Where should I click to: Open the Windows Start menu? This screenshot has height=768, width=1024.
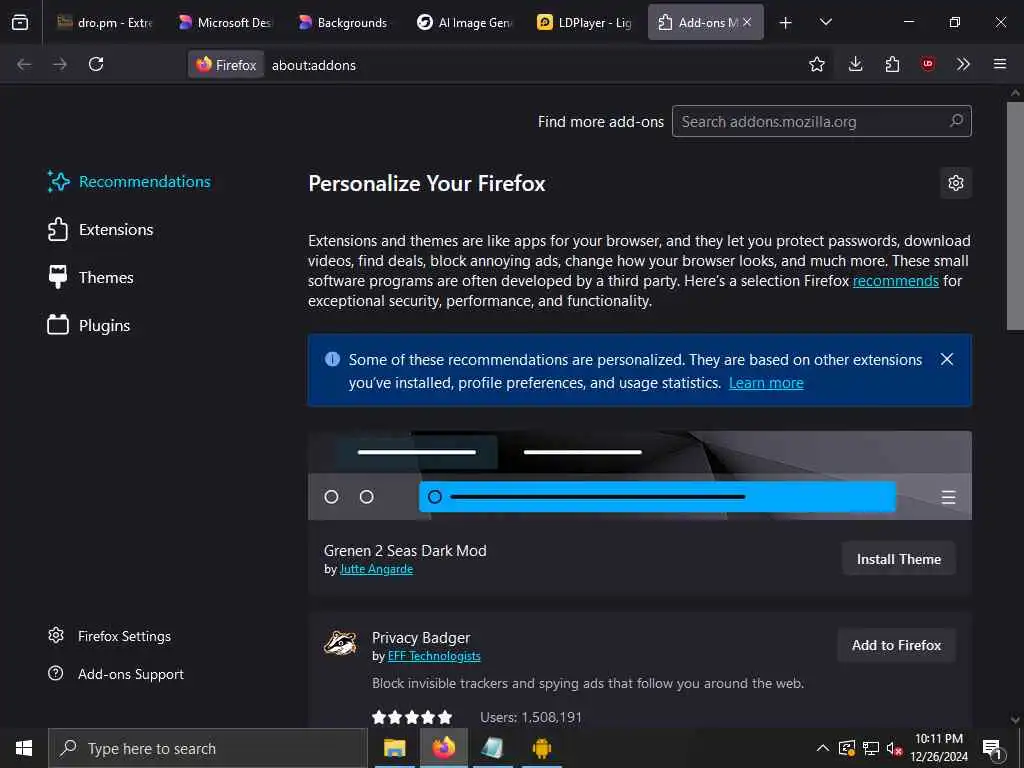(24, 748)
